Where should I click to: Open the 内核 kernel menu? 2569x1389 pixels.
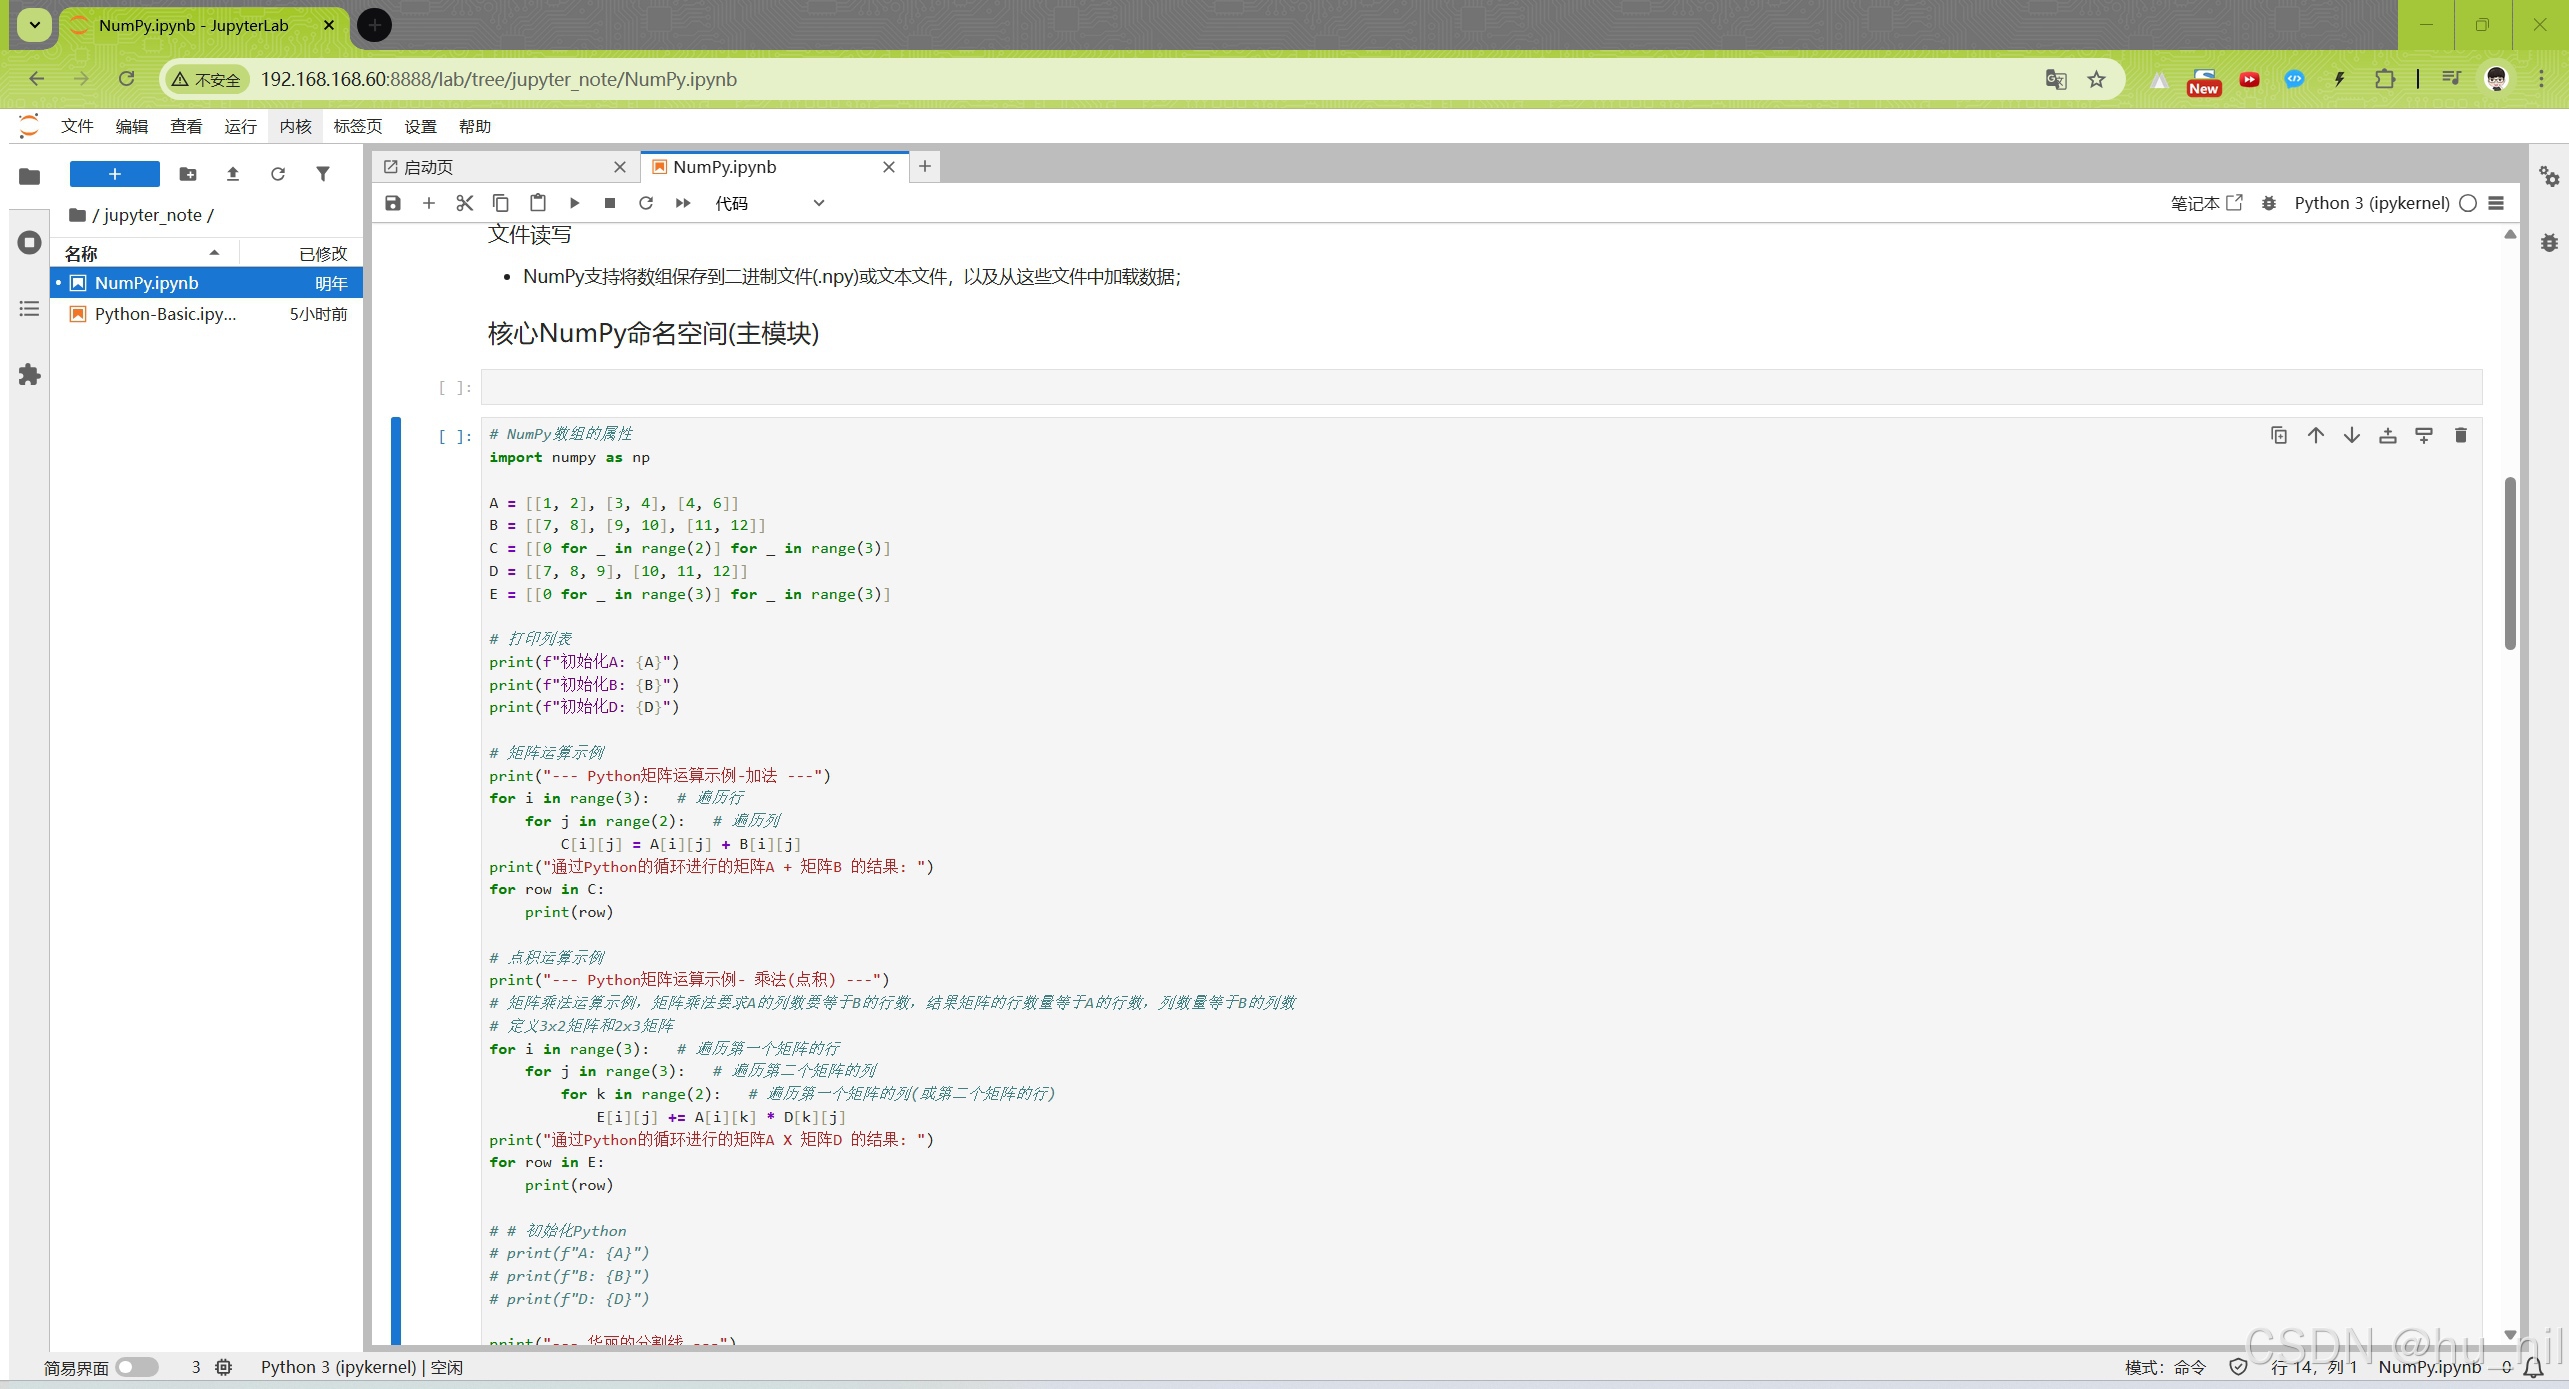(295, 126)
